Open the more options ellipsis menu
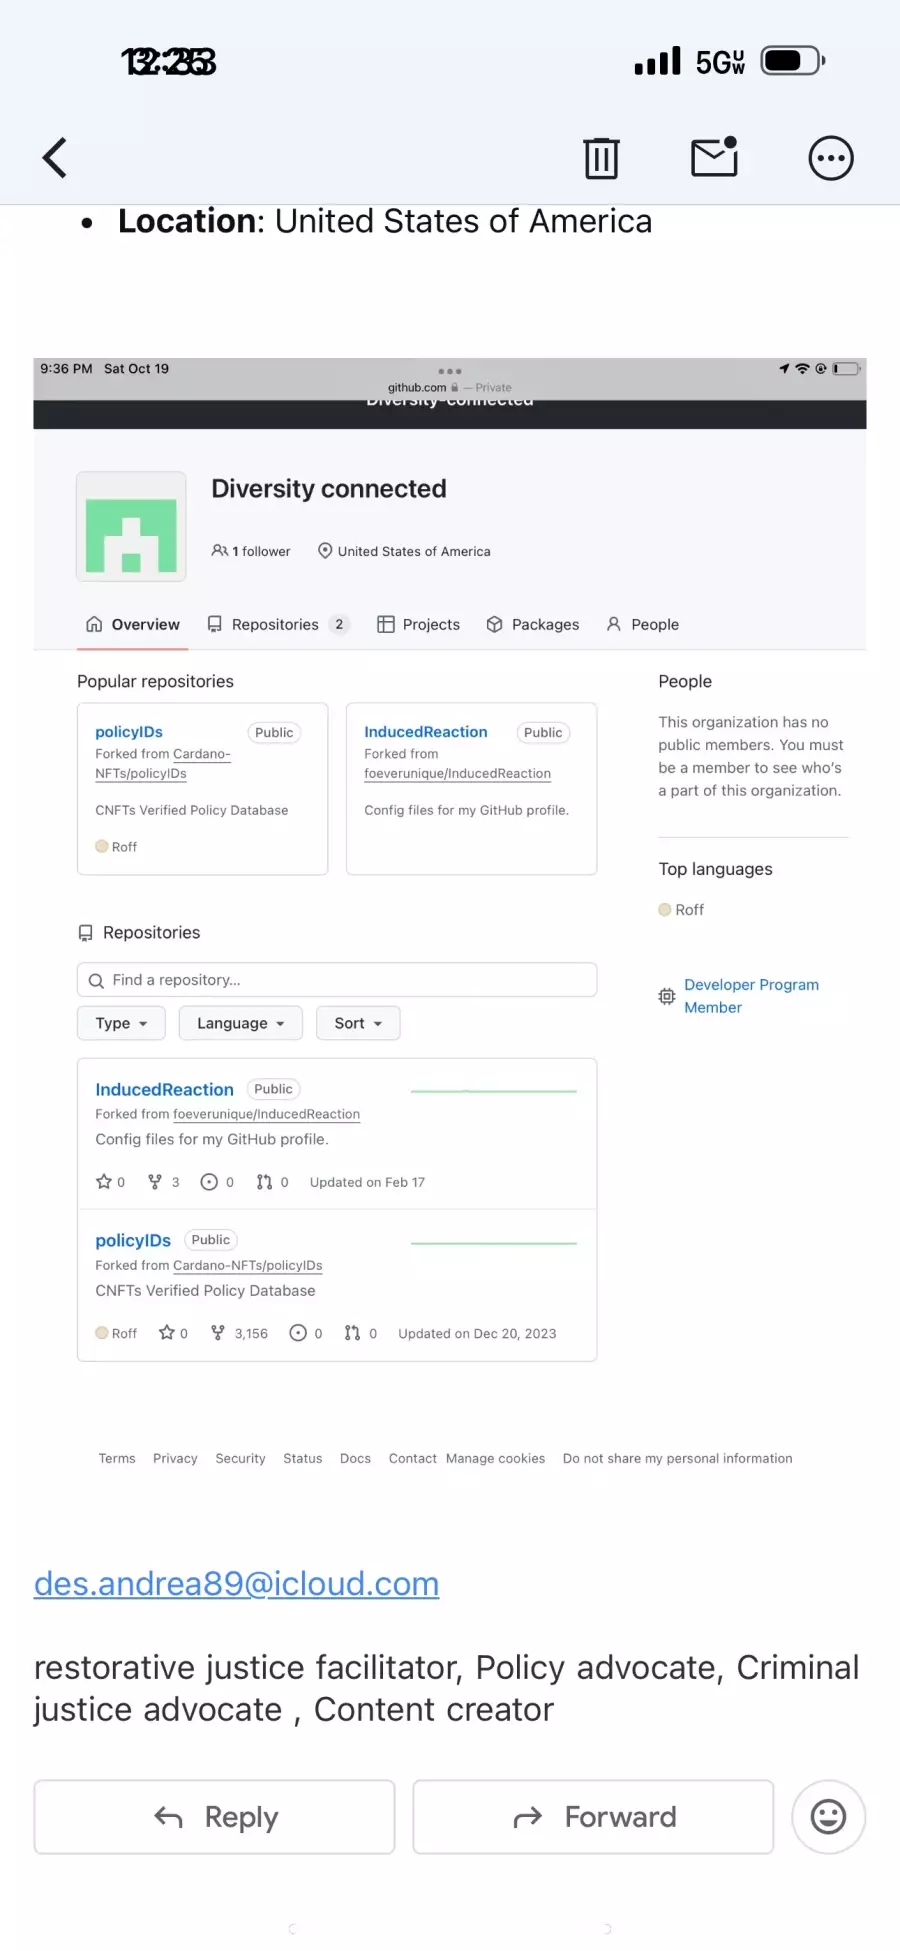900x1951 pixels. 830,158
